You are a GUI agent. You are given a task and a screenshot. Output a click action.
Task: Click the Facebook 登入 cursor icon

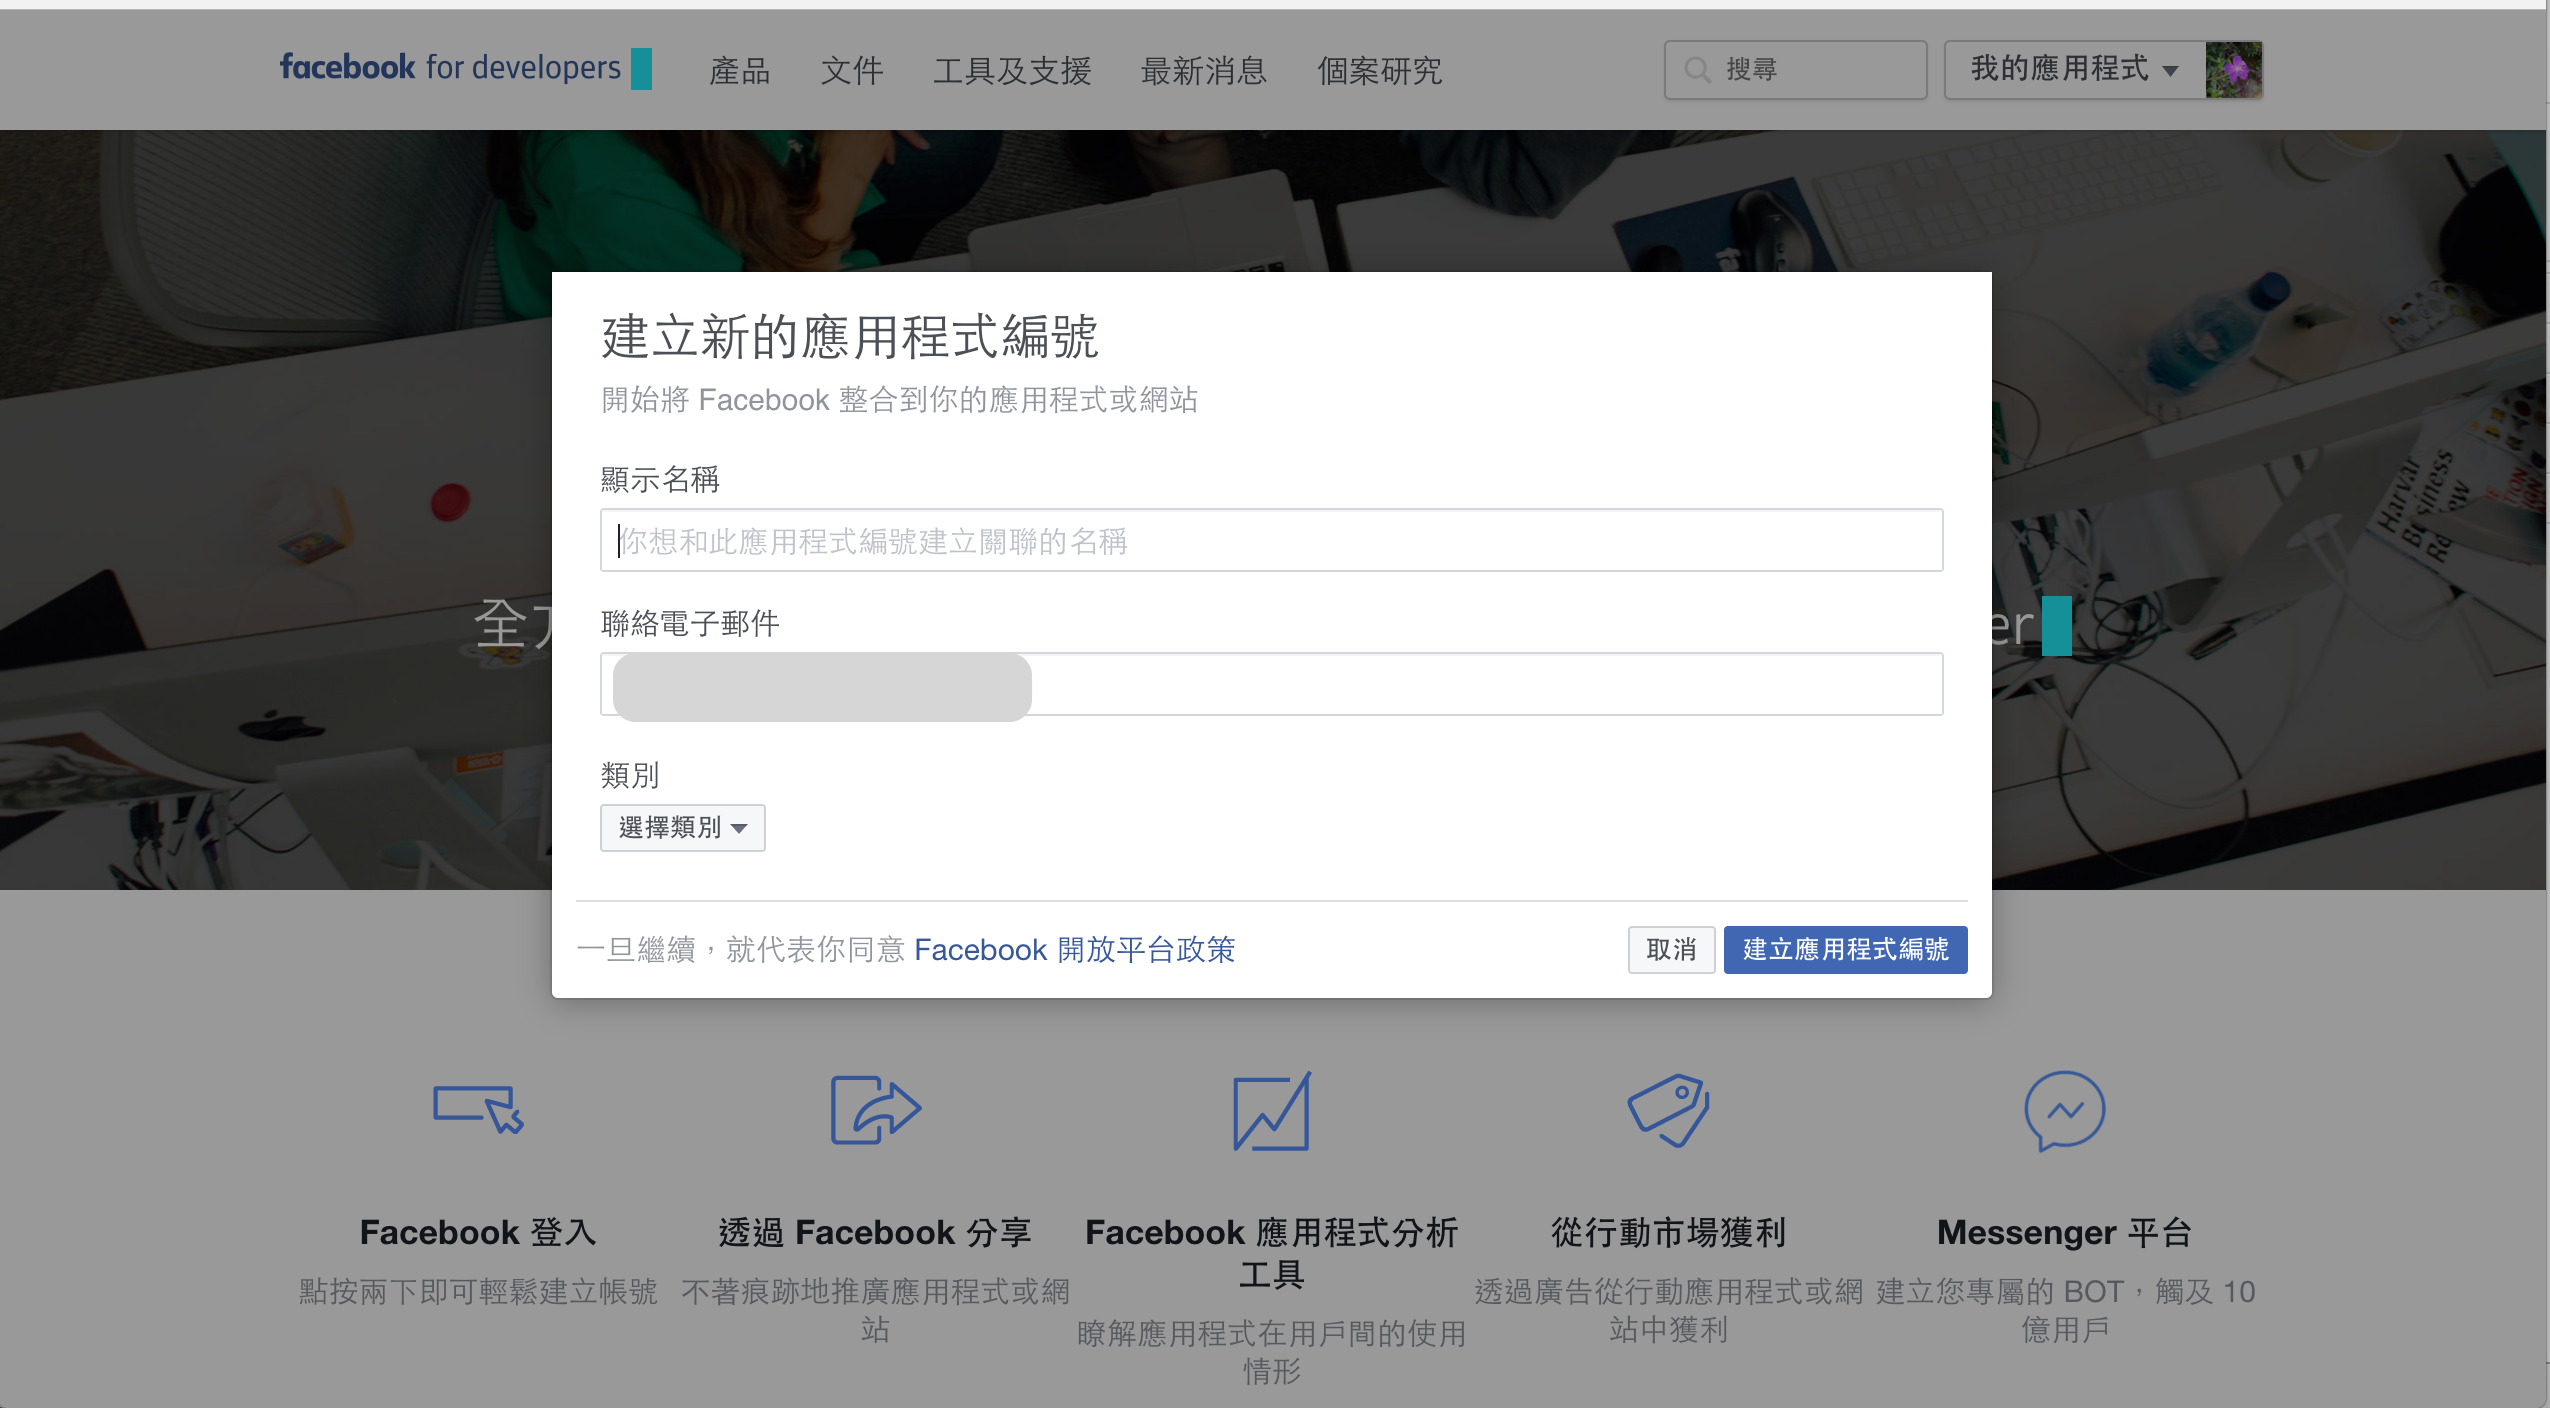(x=478, y=1109)
